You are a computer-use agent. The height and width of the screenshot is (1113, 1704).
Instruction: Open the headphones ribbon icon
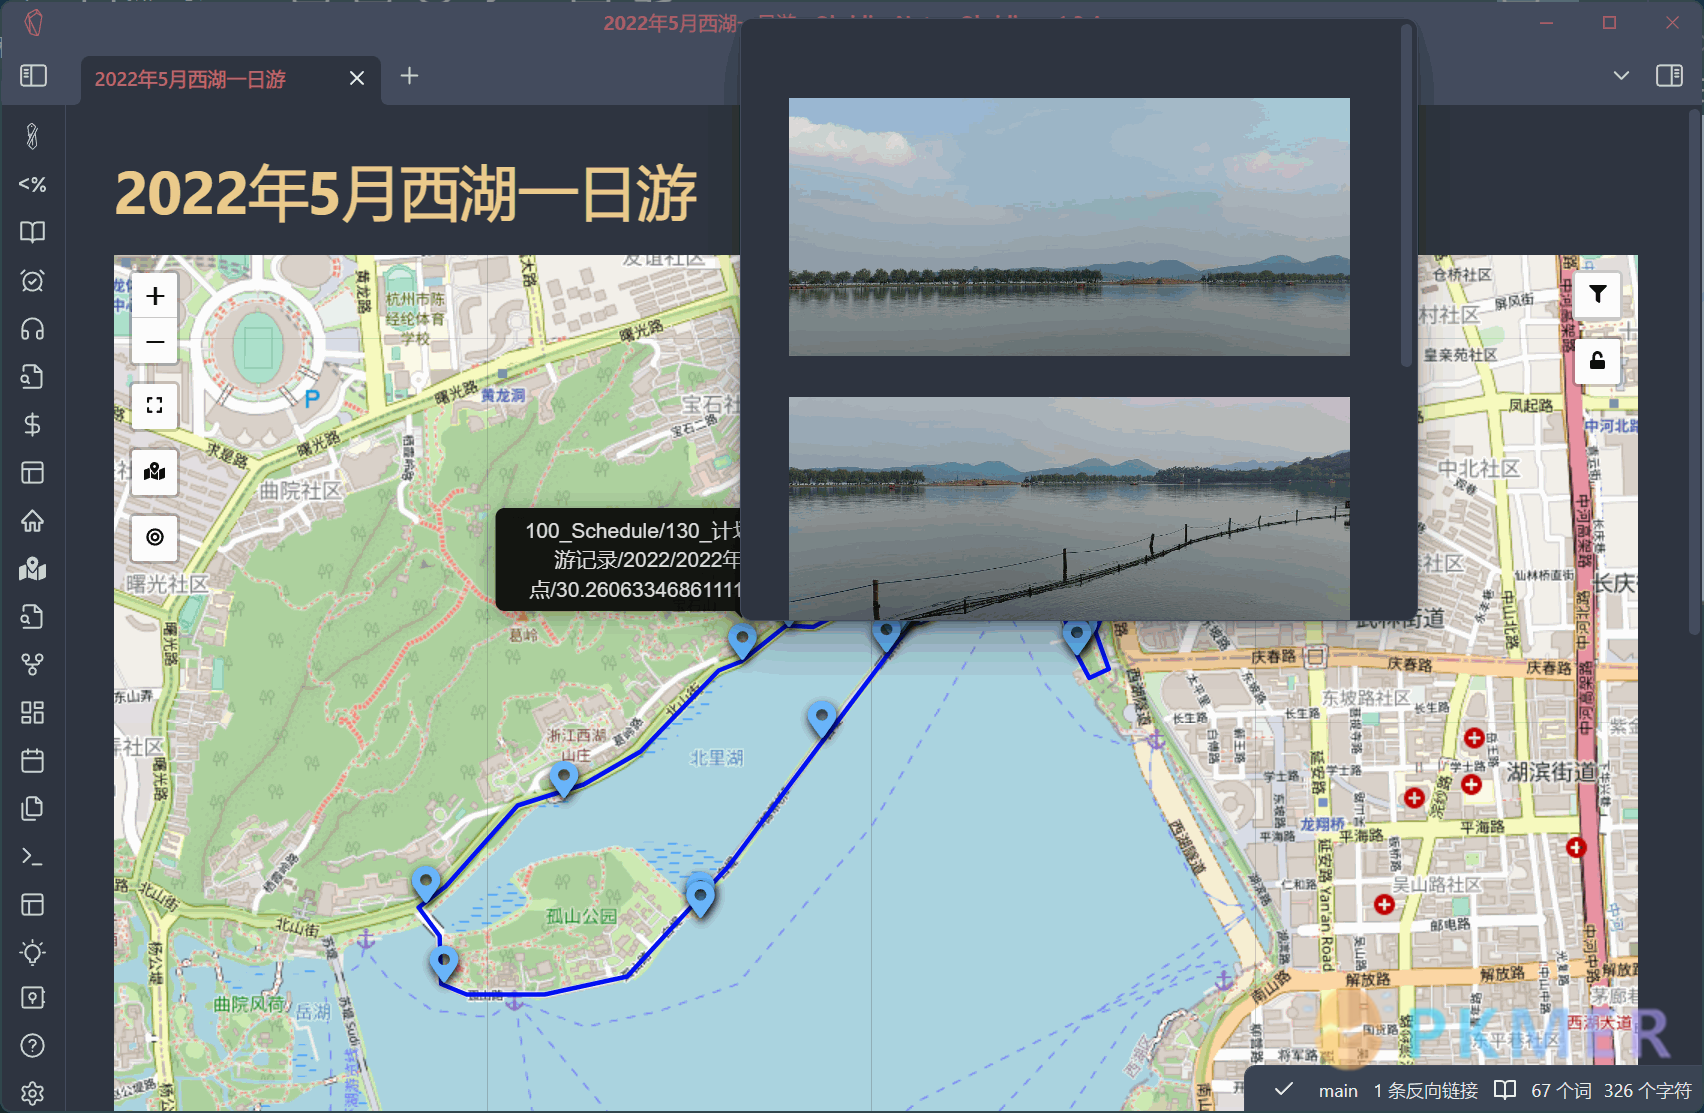pyautogui.click(x=32, y=328)
